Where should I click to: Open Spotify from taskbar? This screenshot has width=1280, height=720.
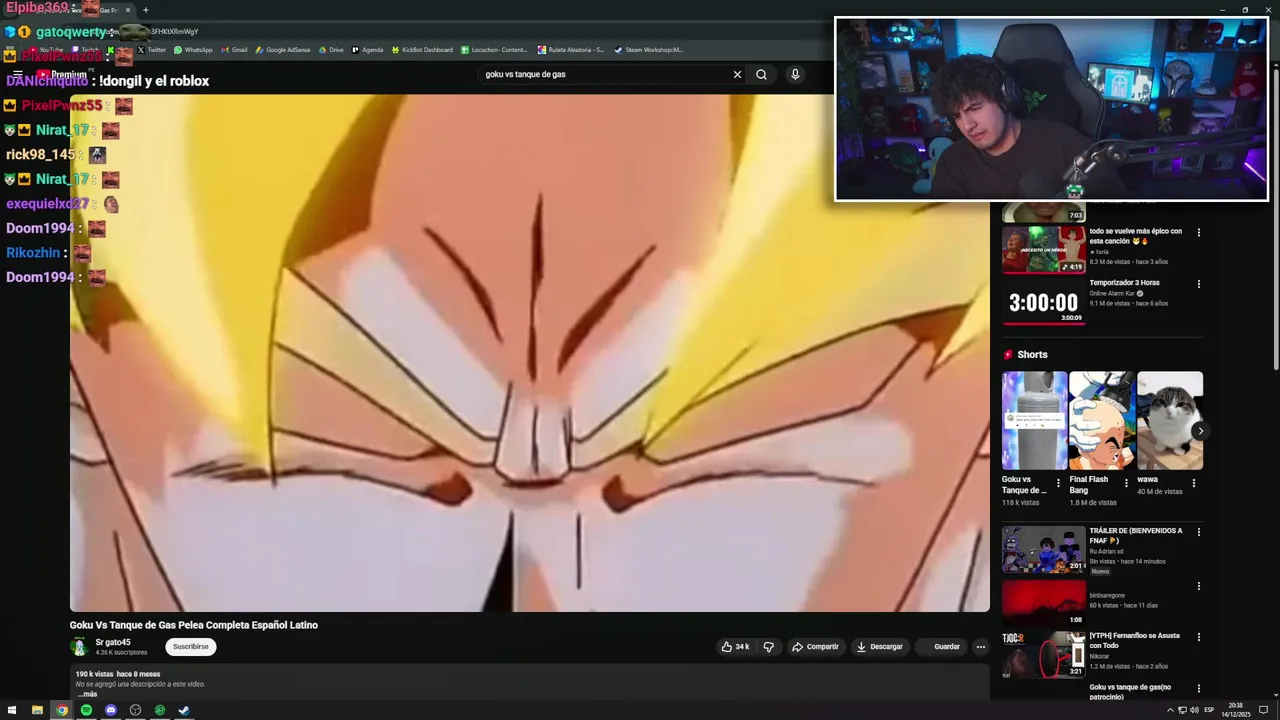tap(86, 710)
